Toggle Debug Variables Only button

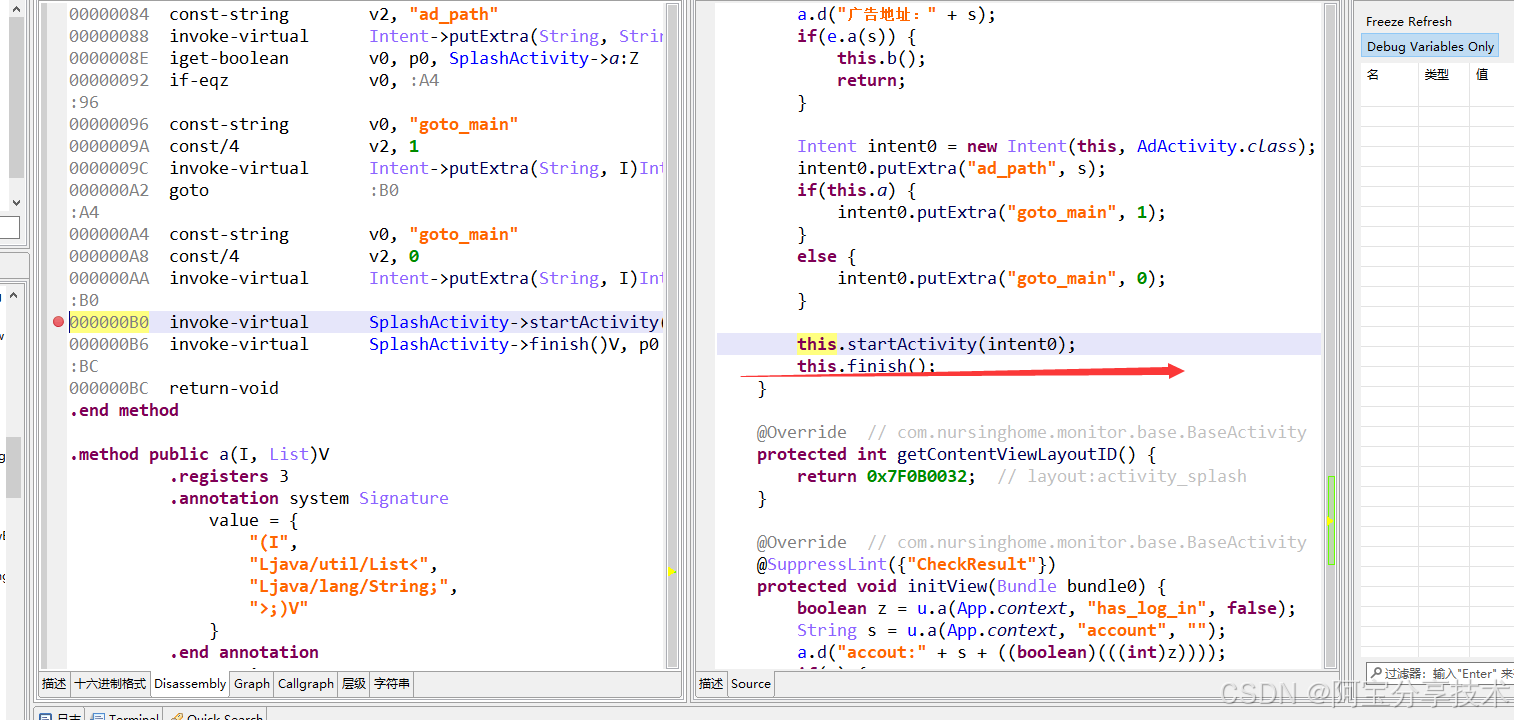[x=1430, y=46]
